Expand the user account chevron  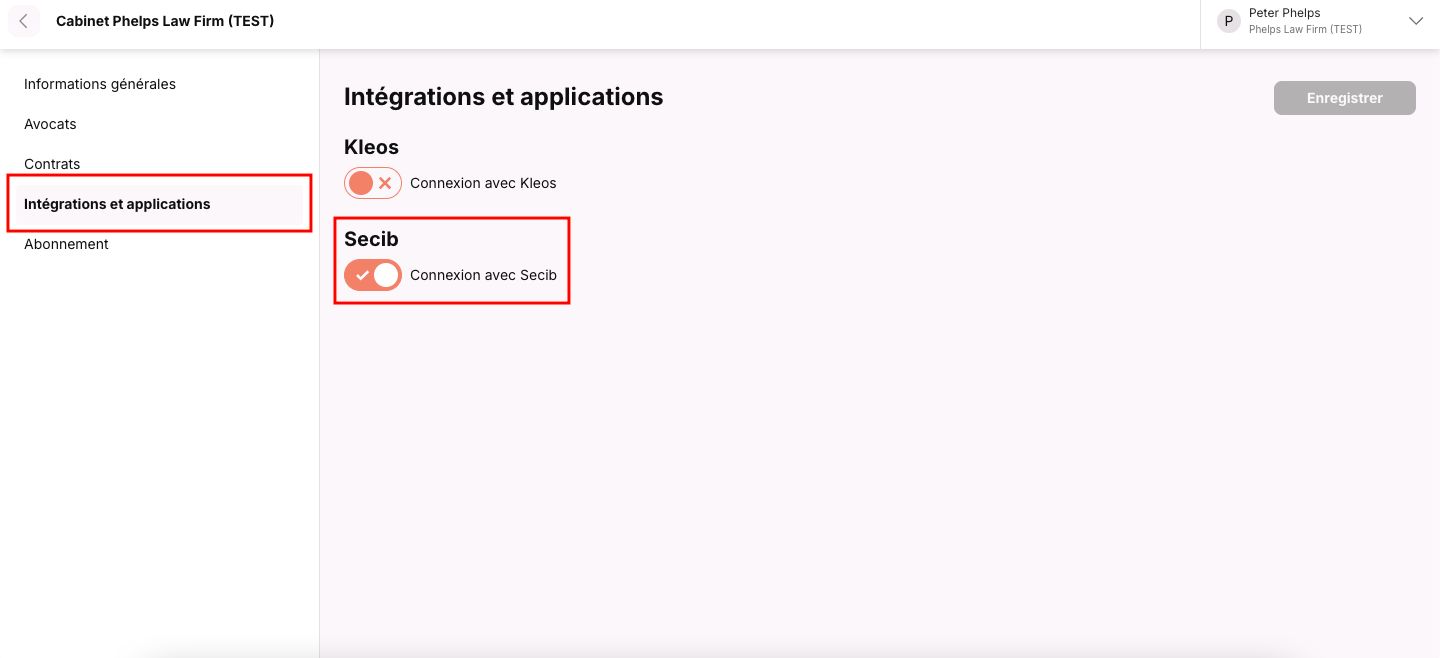pos(1415,21)
